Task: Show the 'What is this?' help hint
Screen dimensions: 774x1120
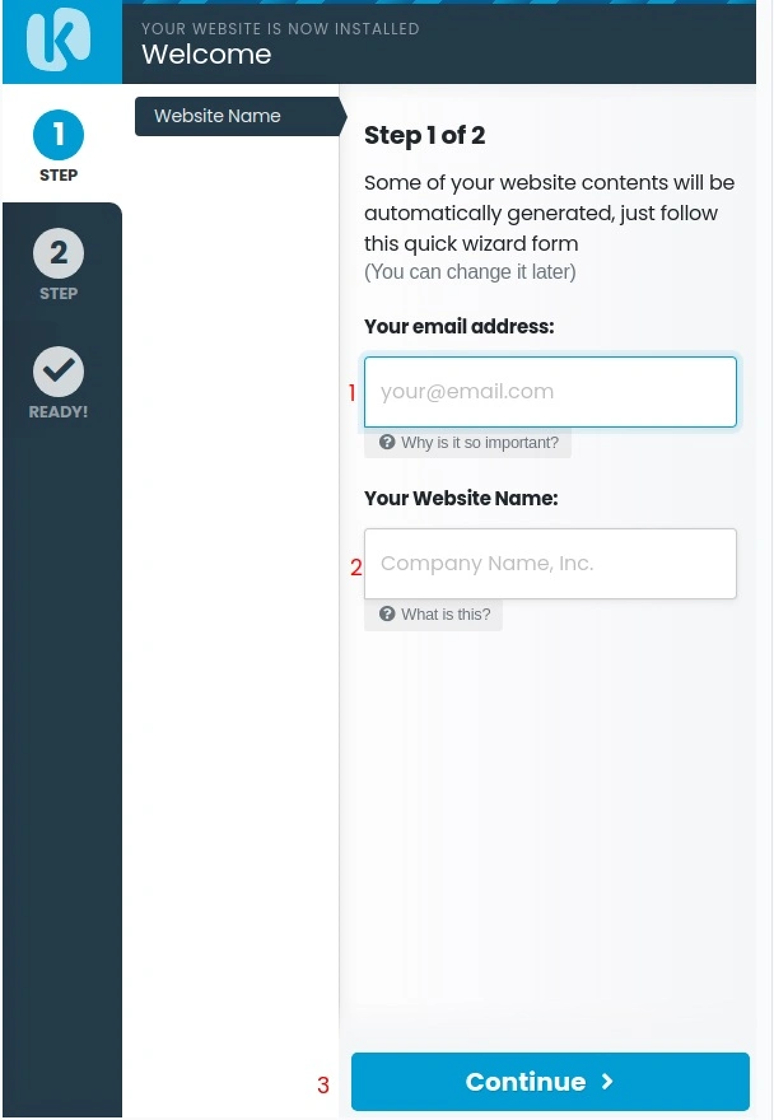Action: [445, 614]
